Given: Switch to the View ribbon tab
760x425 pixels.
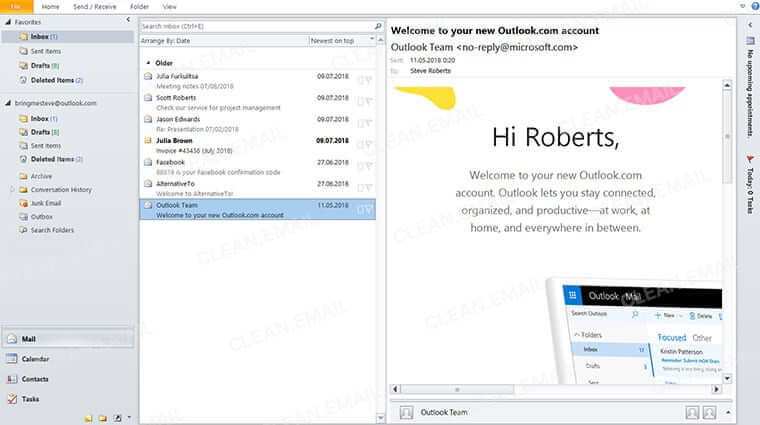Looking at the screenshot, I should point(169,7).
